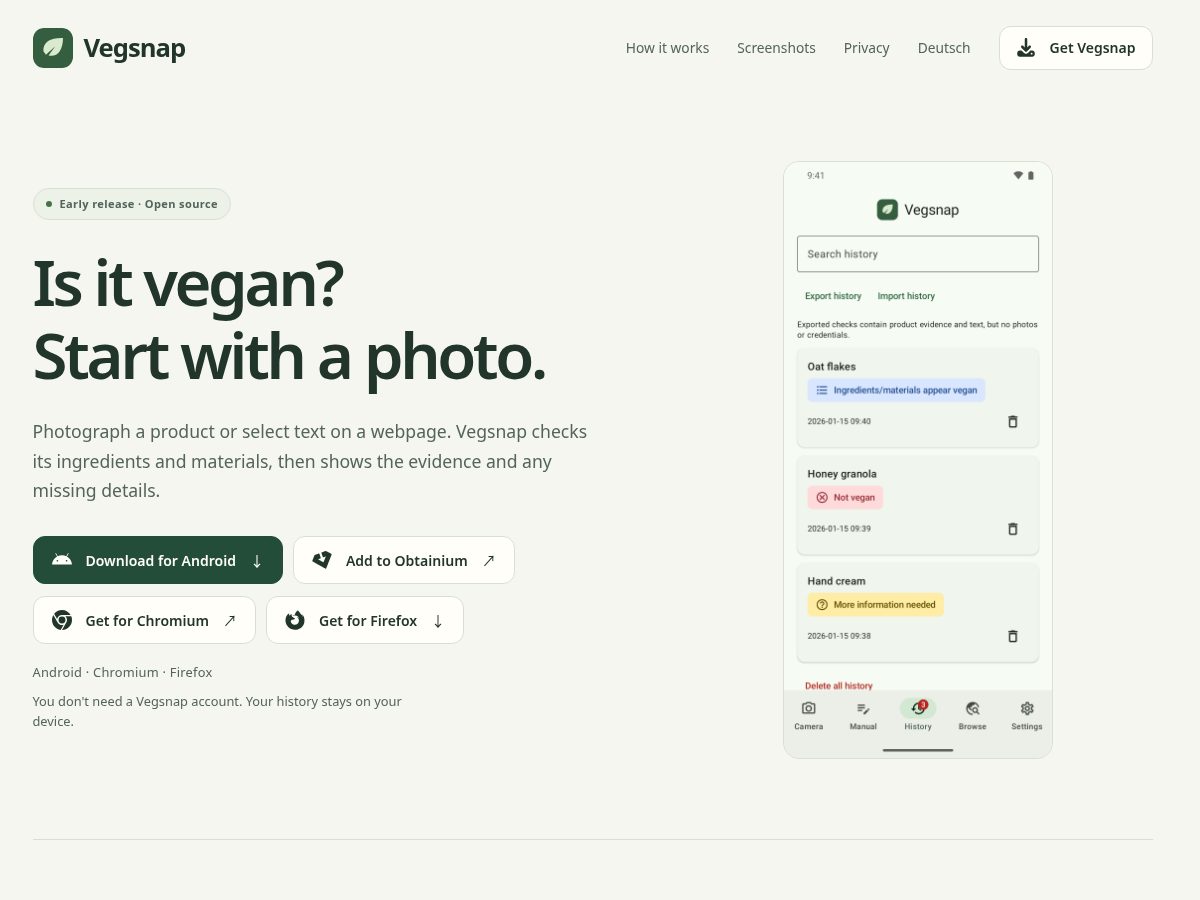Screen dimensions: 1200x900
Task: Click the Download for Android button
Action: pos(158,560)
